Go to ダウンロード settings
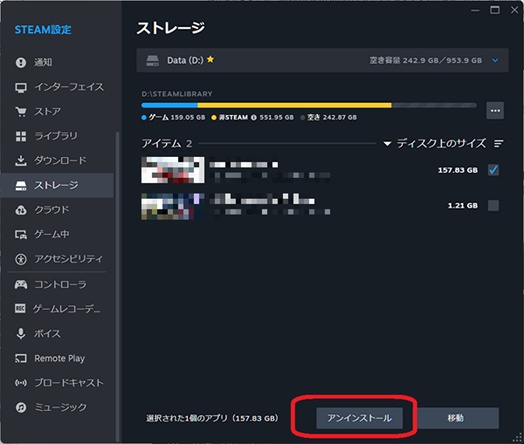 point(57,161)
